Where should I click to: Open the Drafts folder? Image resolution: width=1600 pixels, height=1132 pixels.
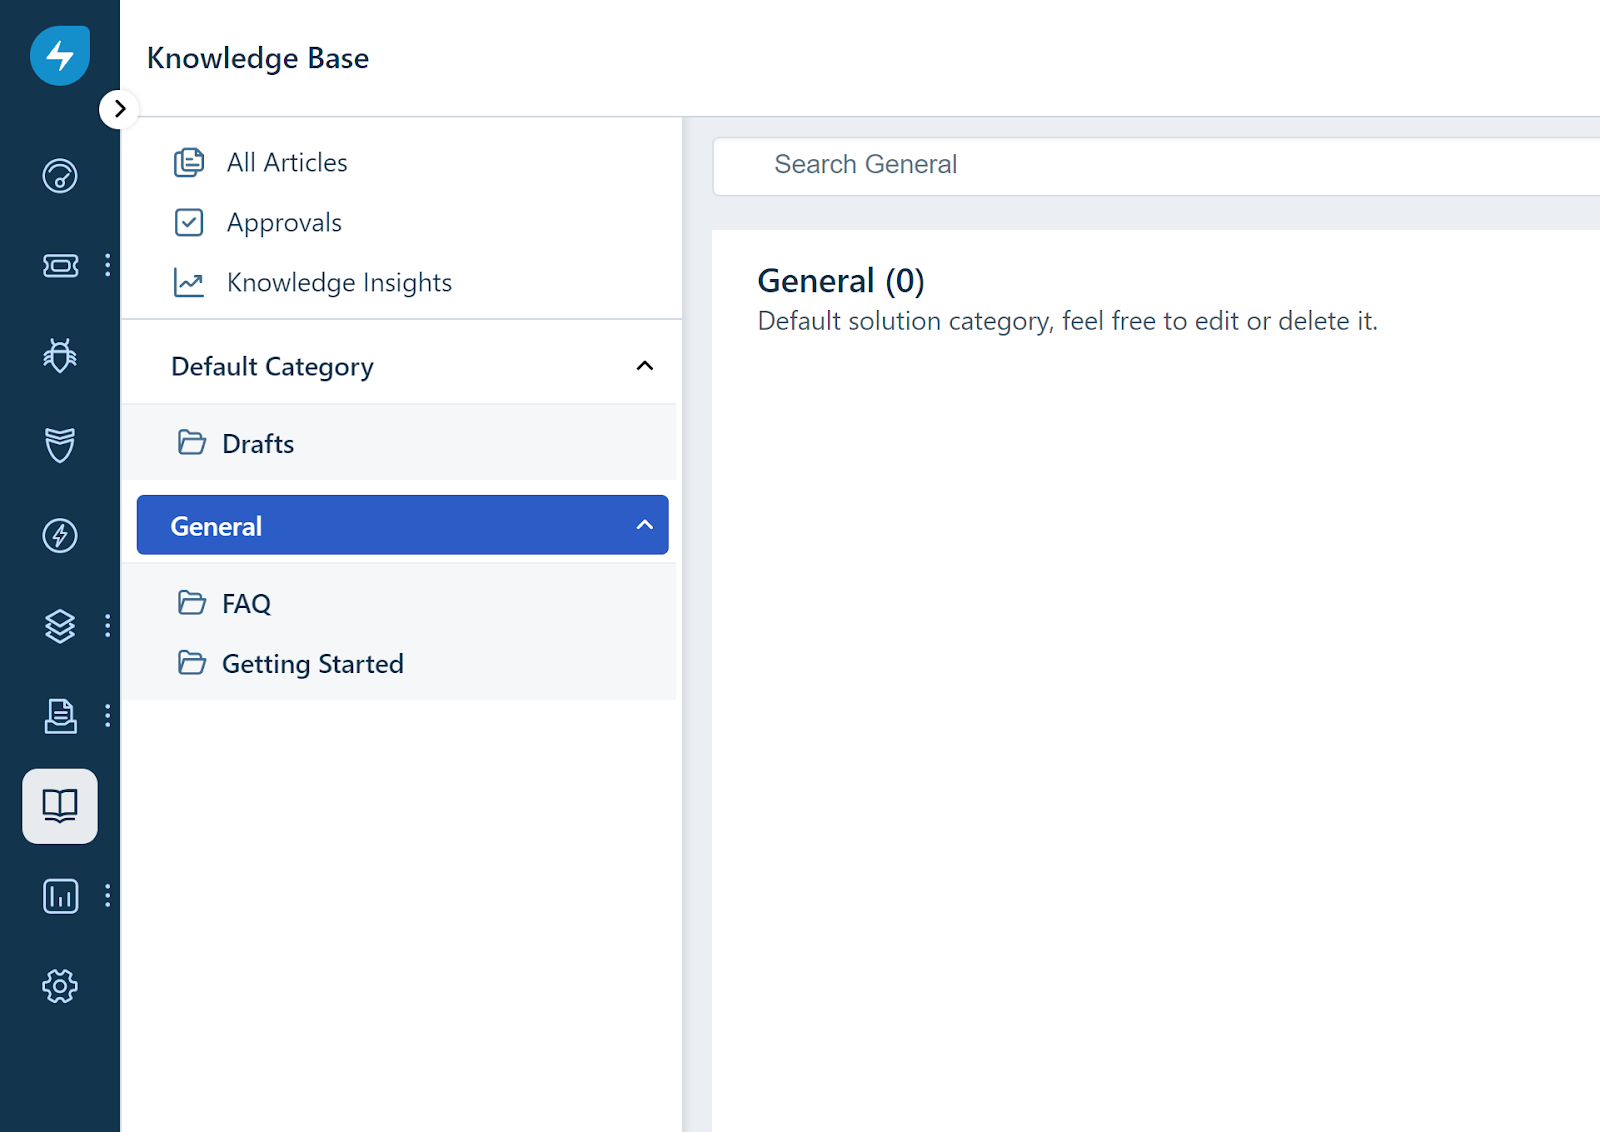[x=258, y=444]
